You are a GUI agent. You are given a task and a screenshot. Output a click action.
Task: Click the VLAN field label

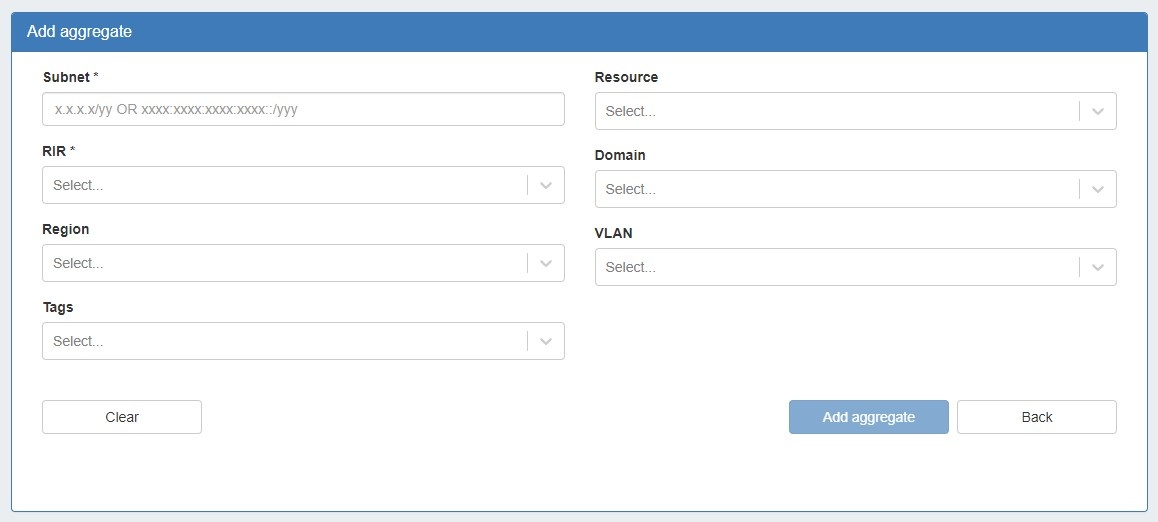(x=613, y=233)
